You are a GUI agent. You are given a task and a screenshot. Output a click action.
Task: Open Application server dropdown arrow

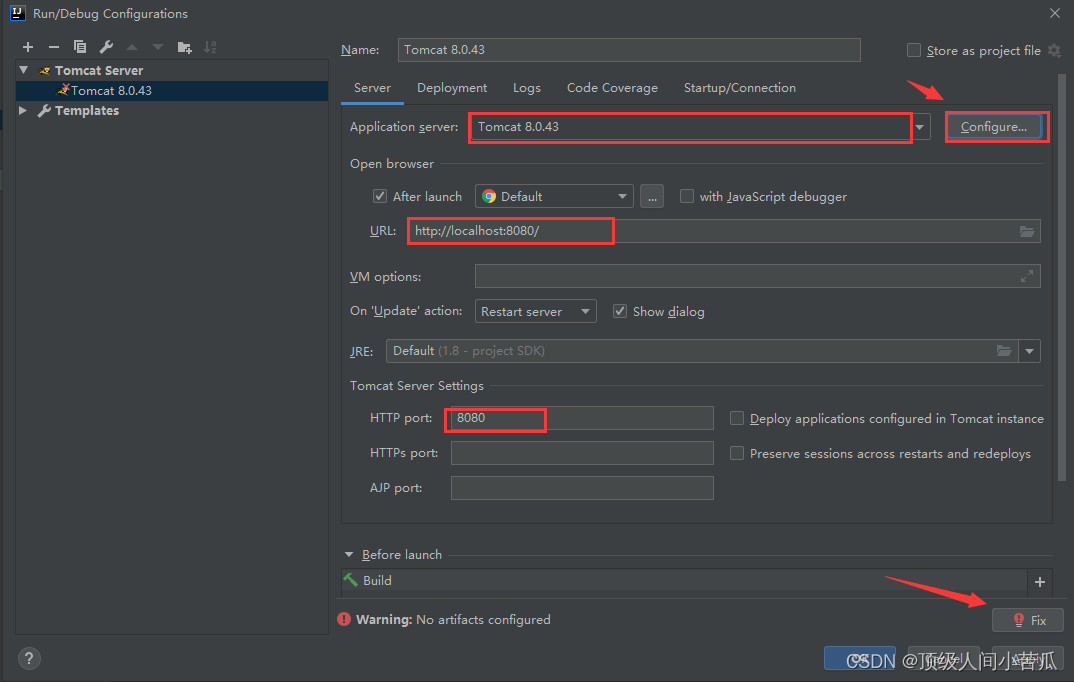point(920,127)
